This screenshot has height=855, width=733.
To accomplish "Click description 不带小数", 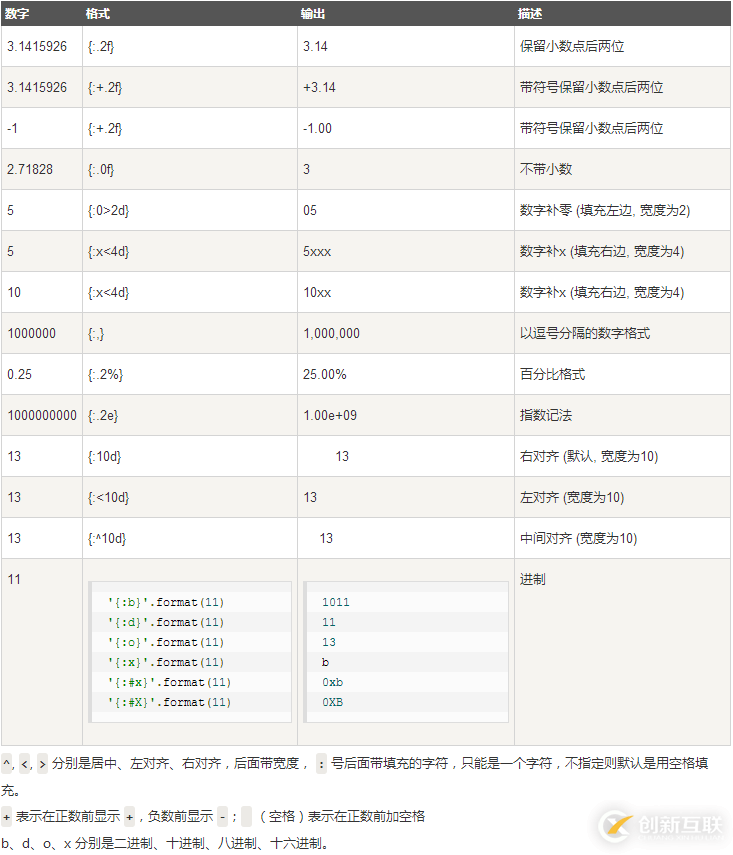I will tap(546, 170).
